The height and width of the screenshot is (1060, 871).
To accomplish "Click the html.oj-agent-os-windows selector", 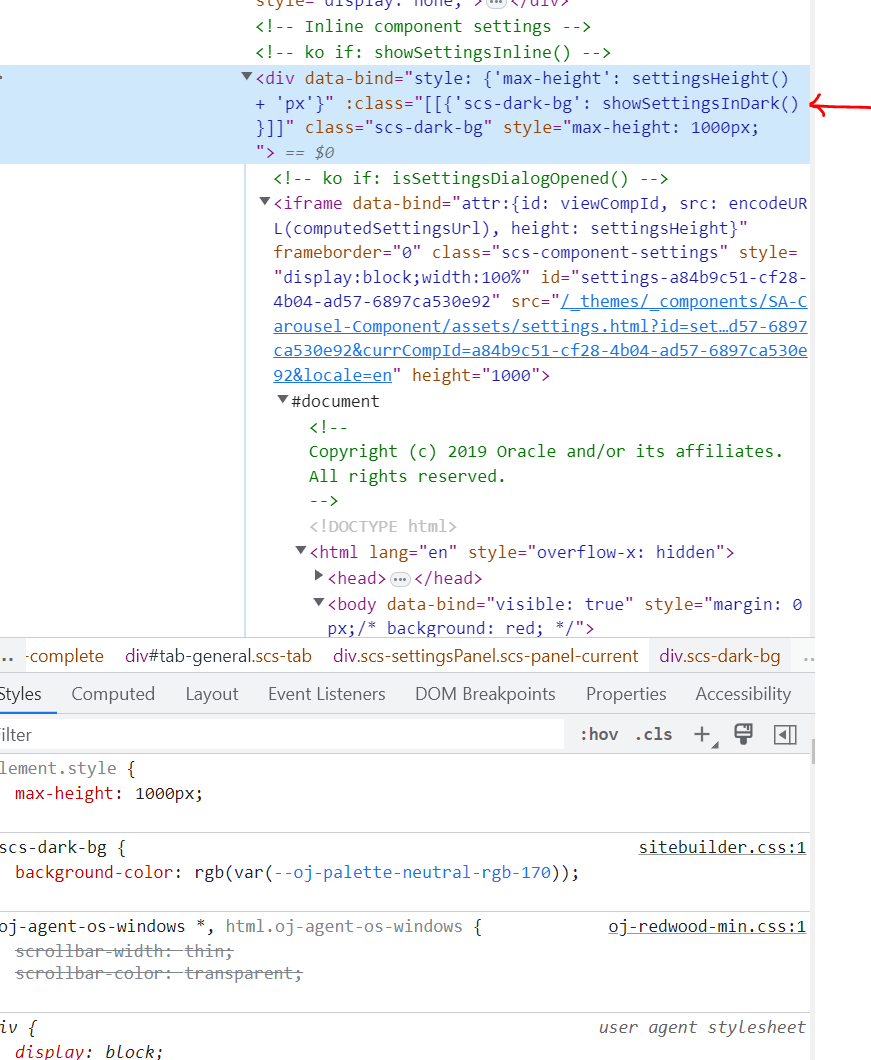I will [x=344, y=926].
